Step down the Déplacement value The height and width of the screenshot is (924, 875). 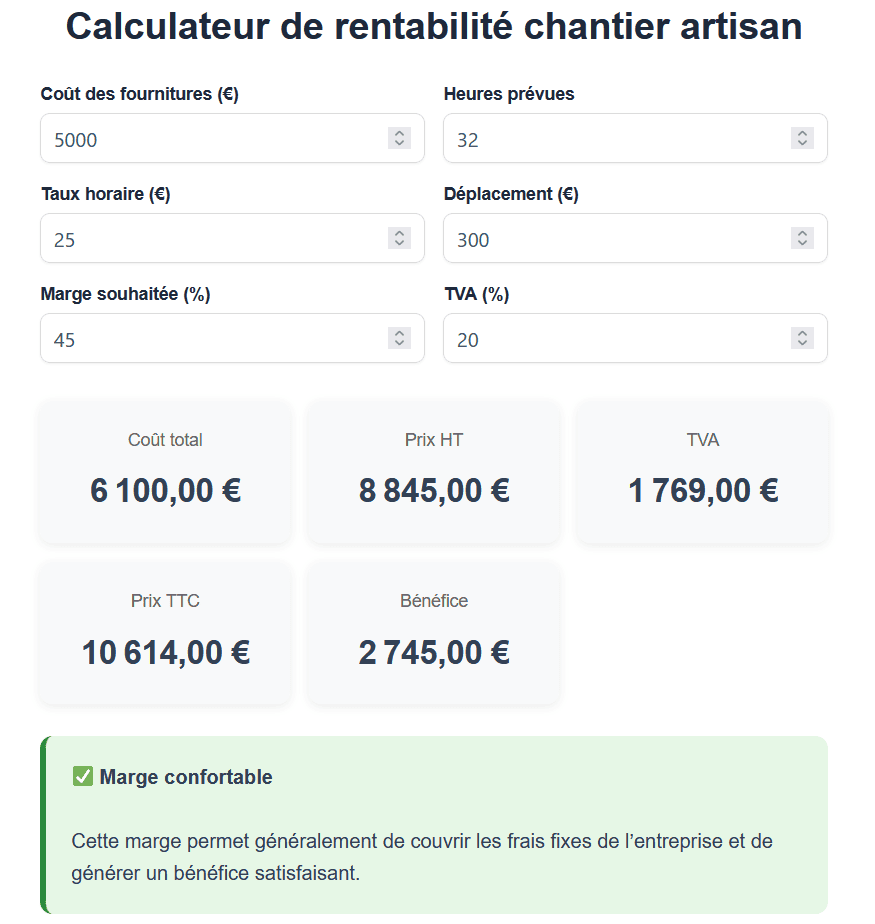click(x=803, y=243)
